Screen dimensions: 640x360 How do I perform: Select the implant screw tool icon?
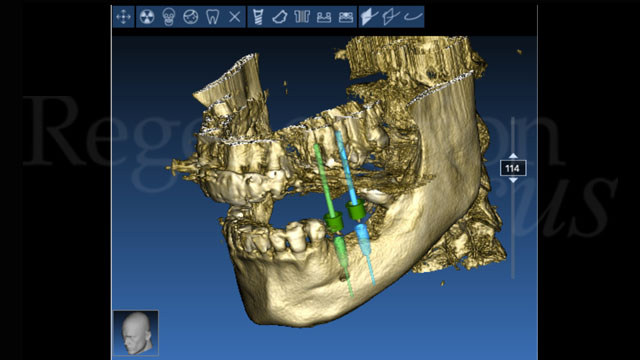tap(258, 17)
